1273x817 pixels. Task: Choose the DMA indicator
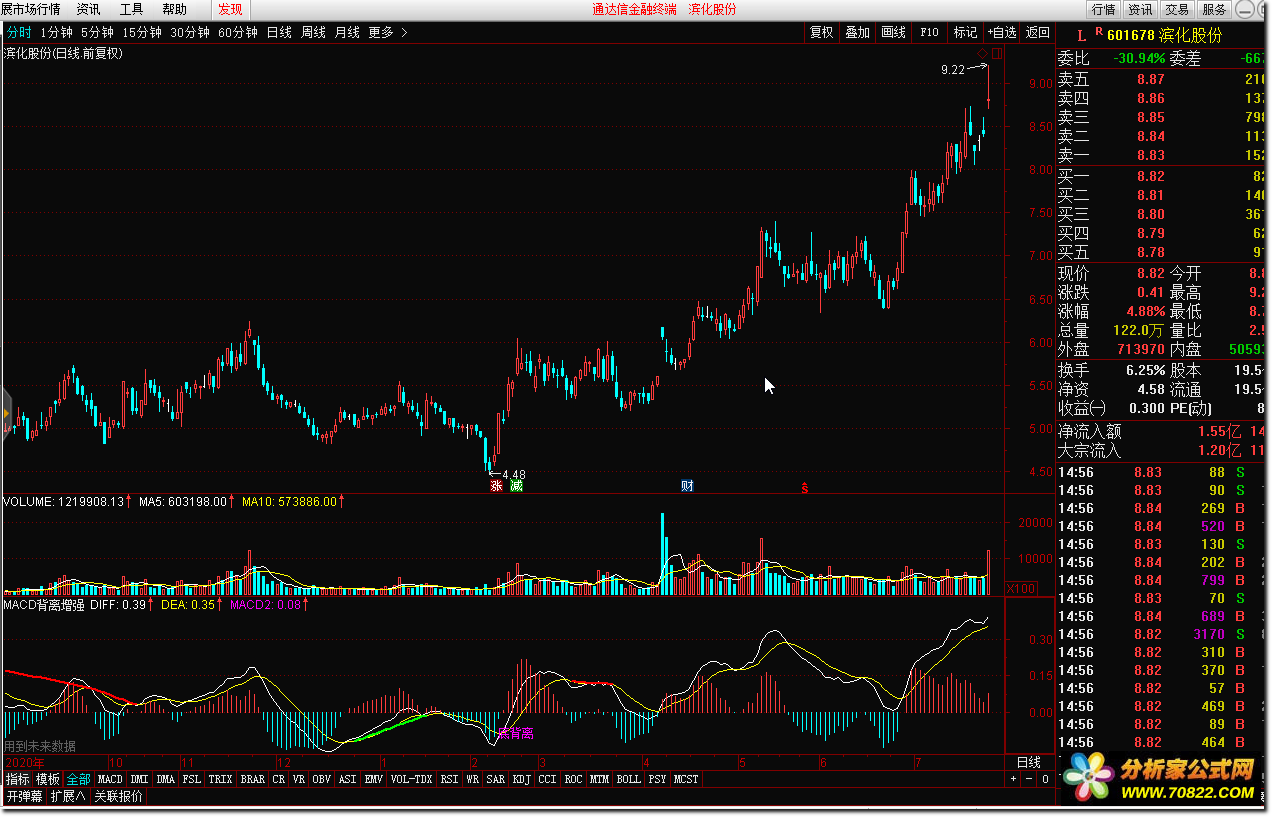coord(165,779)
